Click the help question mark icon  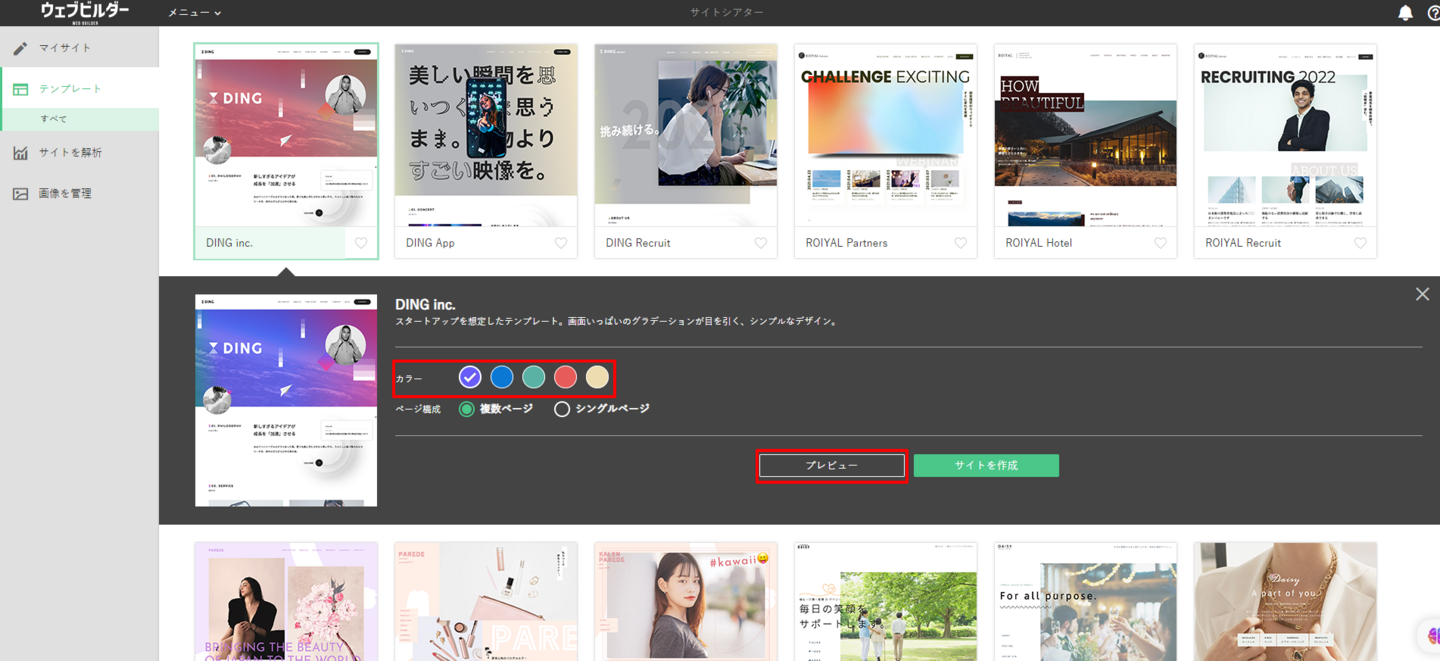coord(1433,13)
